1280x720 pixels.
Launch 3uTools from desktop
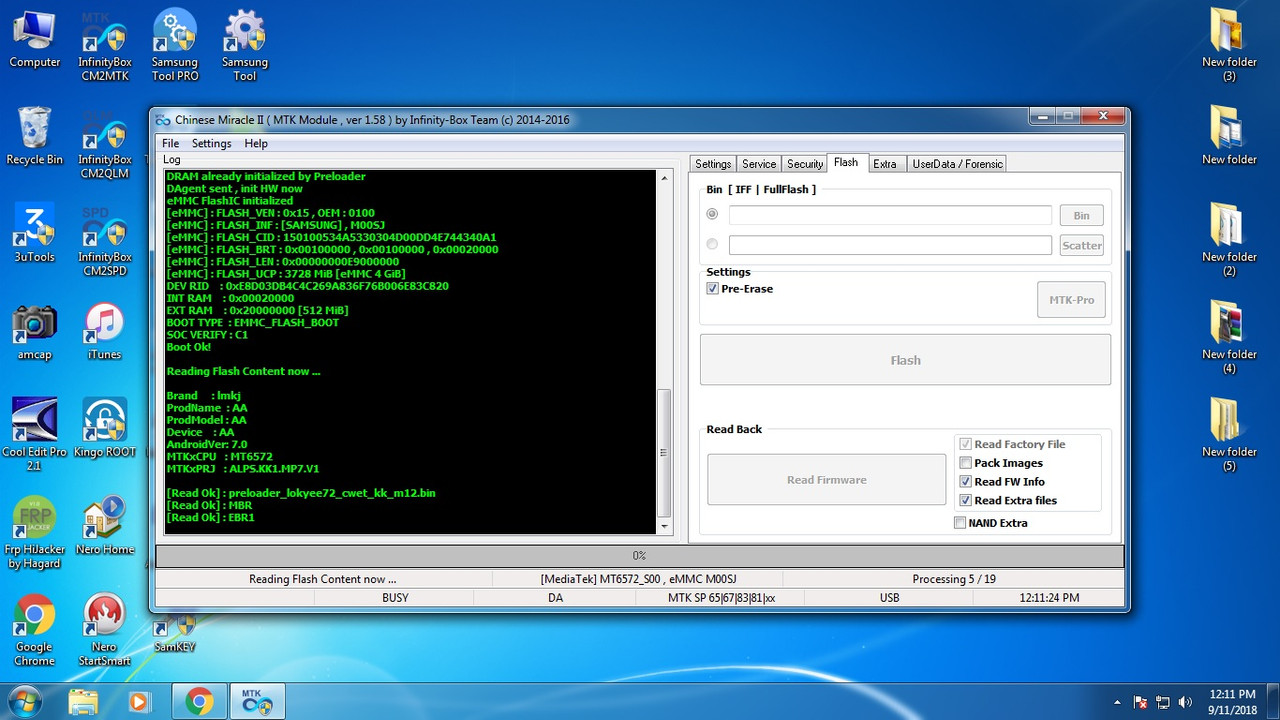34,234
